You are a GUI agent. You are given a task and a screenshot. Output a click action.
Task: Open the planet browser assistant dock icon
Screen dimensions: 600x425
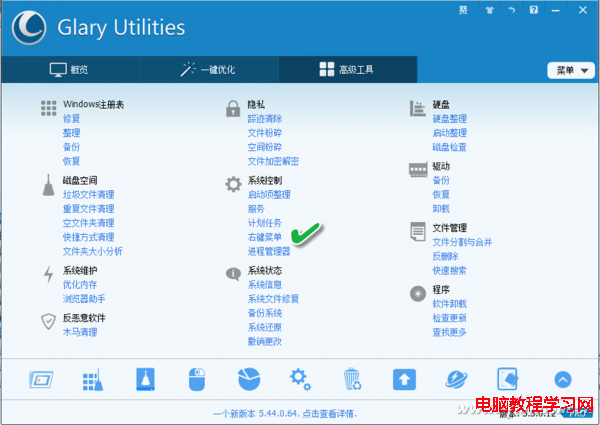(456, 380)
